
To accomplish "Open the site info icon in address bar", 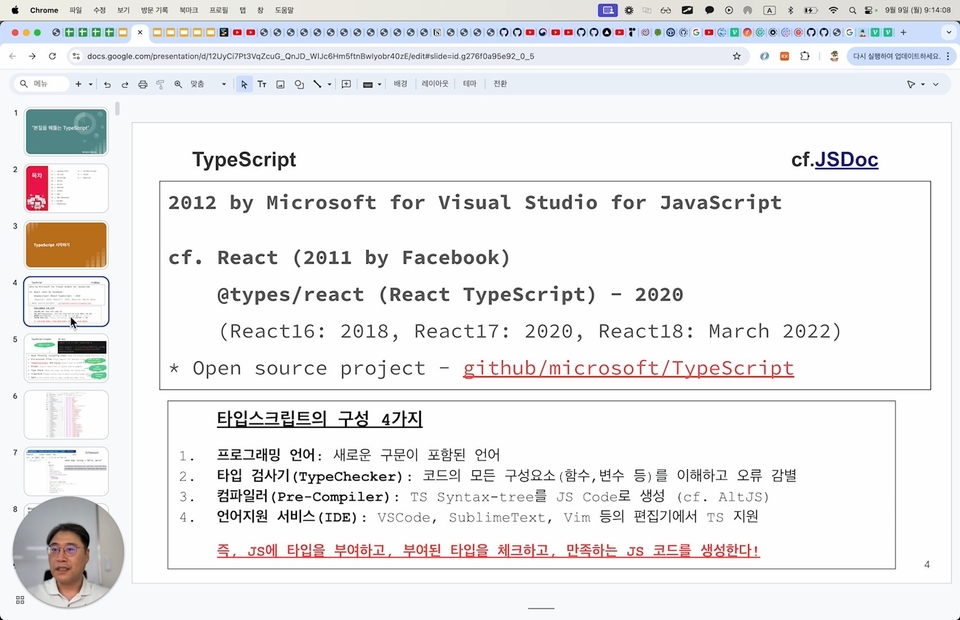I will pos(76,56).
